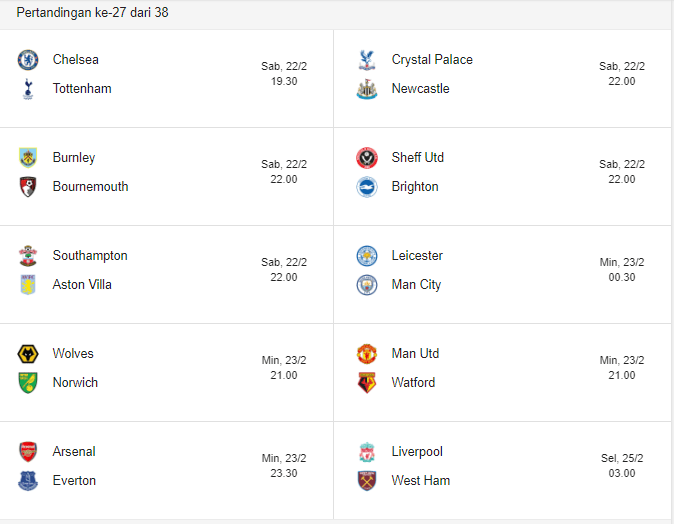The height and width of the screenshot is (524, 674).
Task: Click the Crystal Palace crest icon
Action: tap(367, 59)
